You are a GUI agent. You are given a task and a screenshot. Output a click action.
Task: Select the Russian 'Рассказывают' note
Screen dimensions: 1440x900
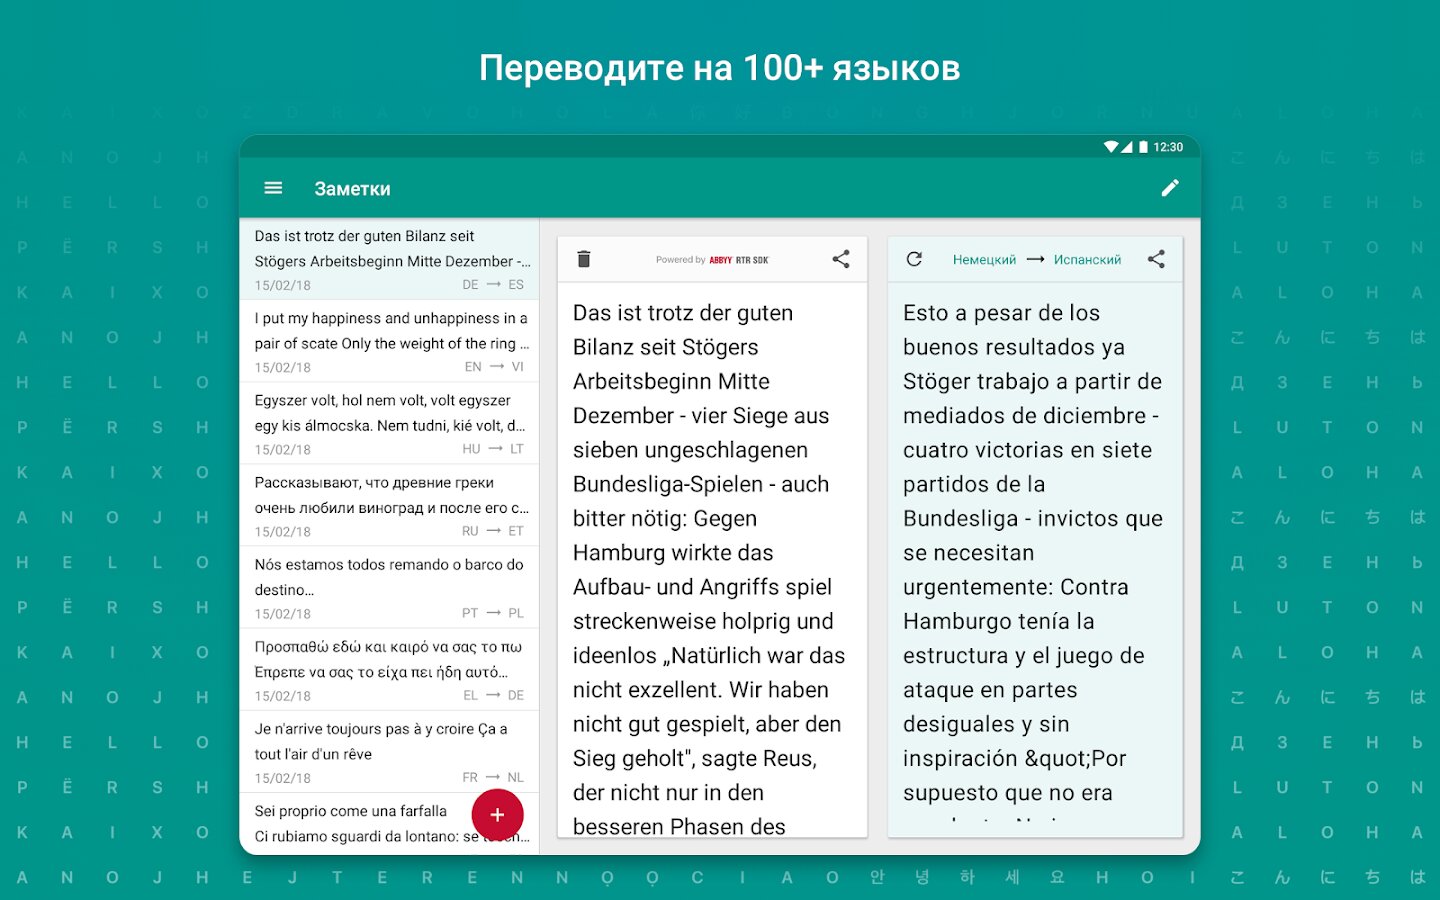pos(390,505)
